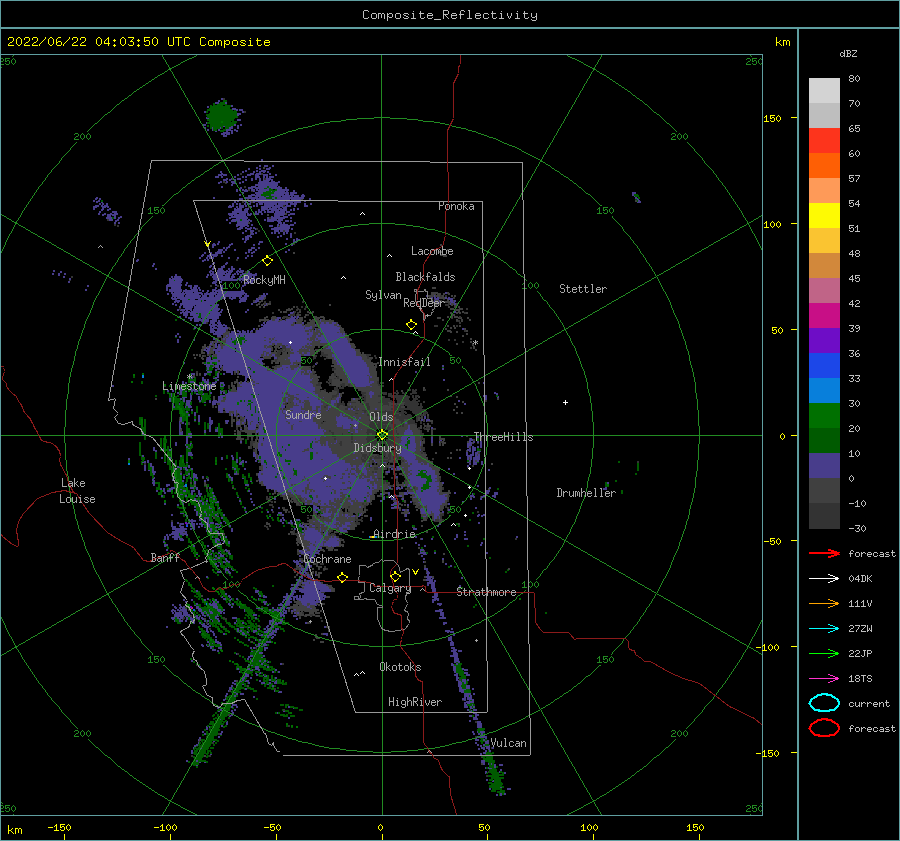Click the RockyMH label

[x=264, y=280]
